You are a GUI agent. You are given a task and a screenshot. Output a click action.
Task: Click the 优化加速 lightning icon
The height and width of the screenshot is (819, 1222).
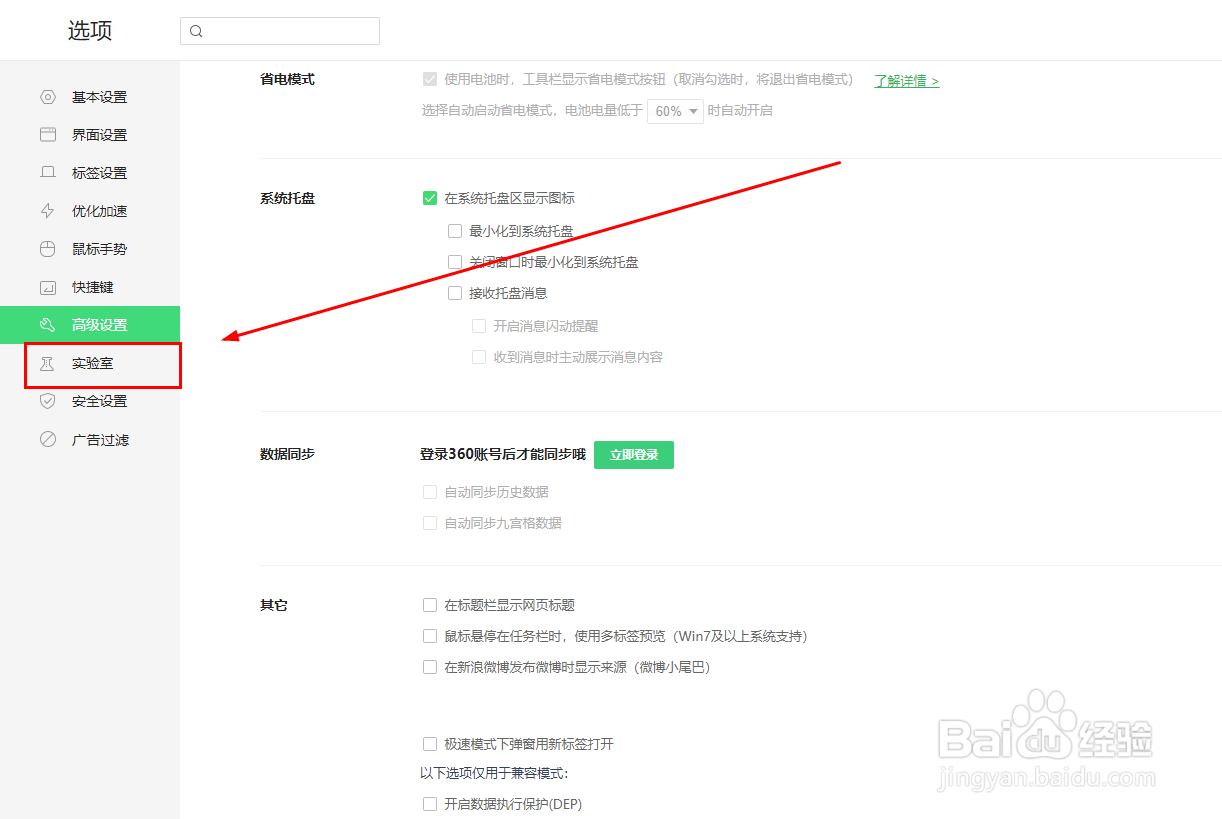click(x=47, y=211)
